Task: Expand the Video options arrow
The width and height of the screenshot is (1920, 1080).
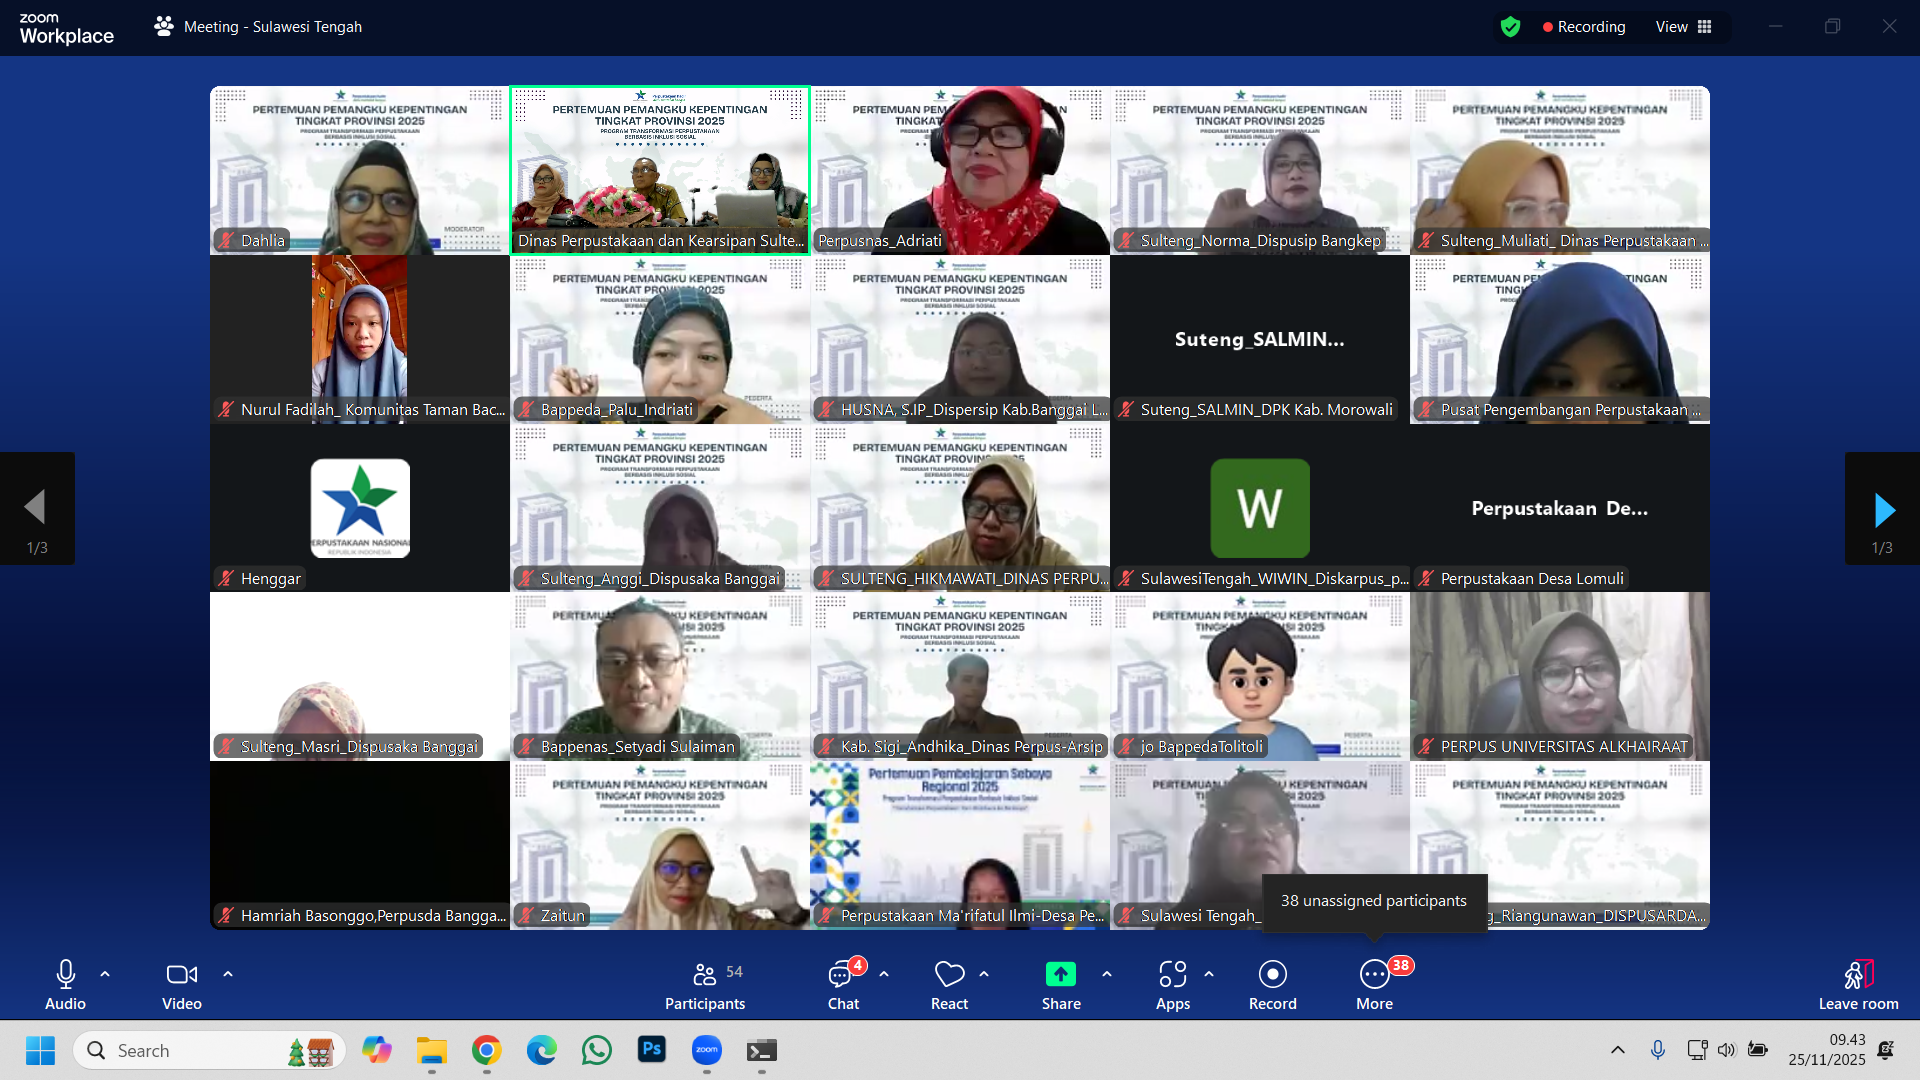Action: pos(228,974)
